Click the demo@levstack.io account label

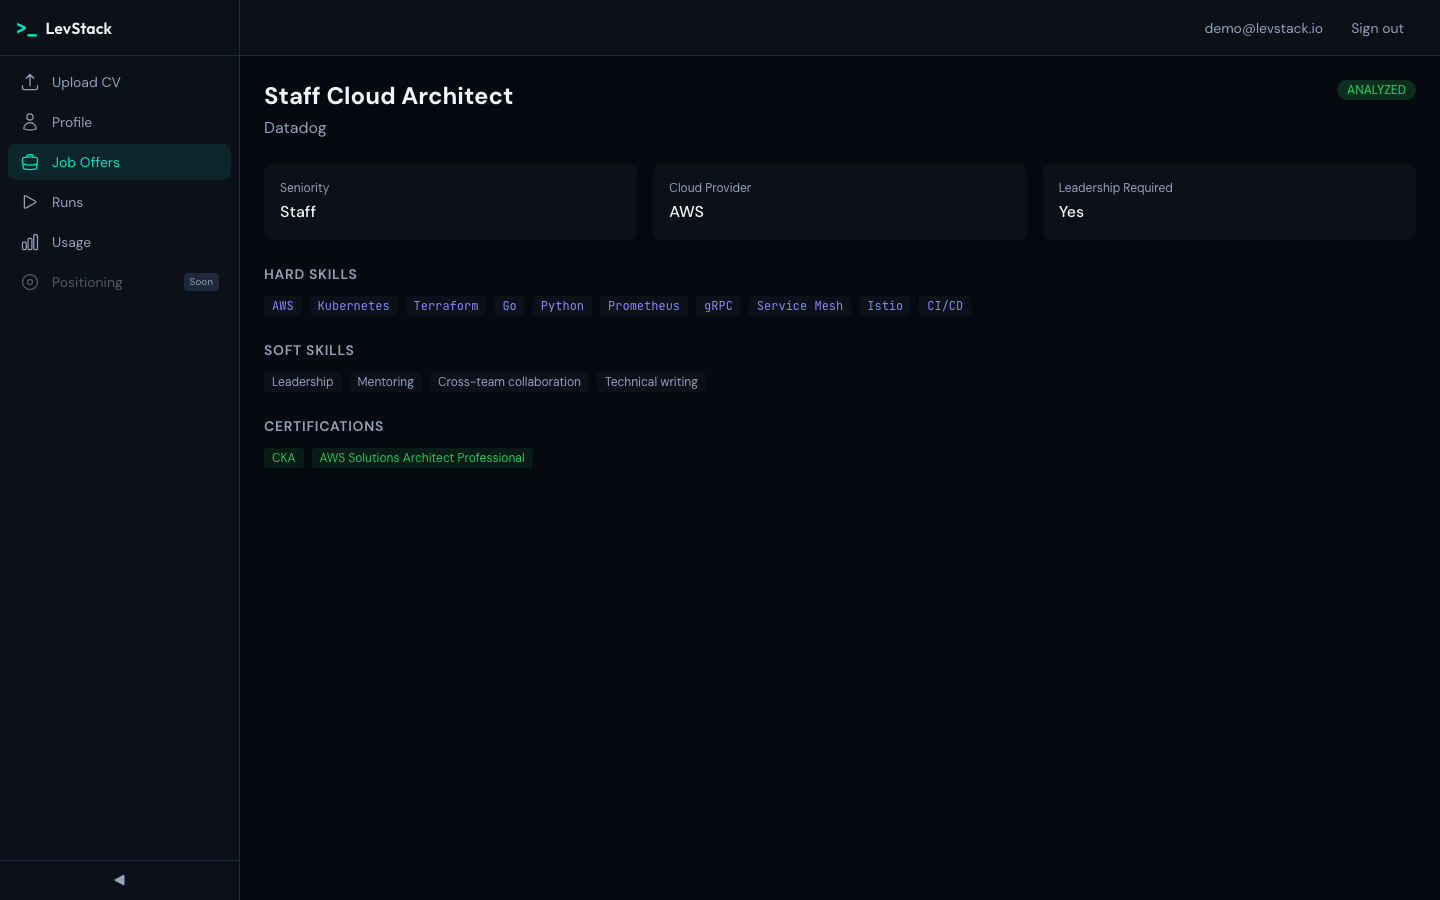coord(1263,28)
